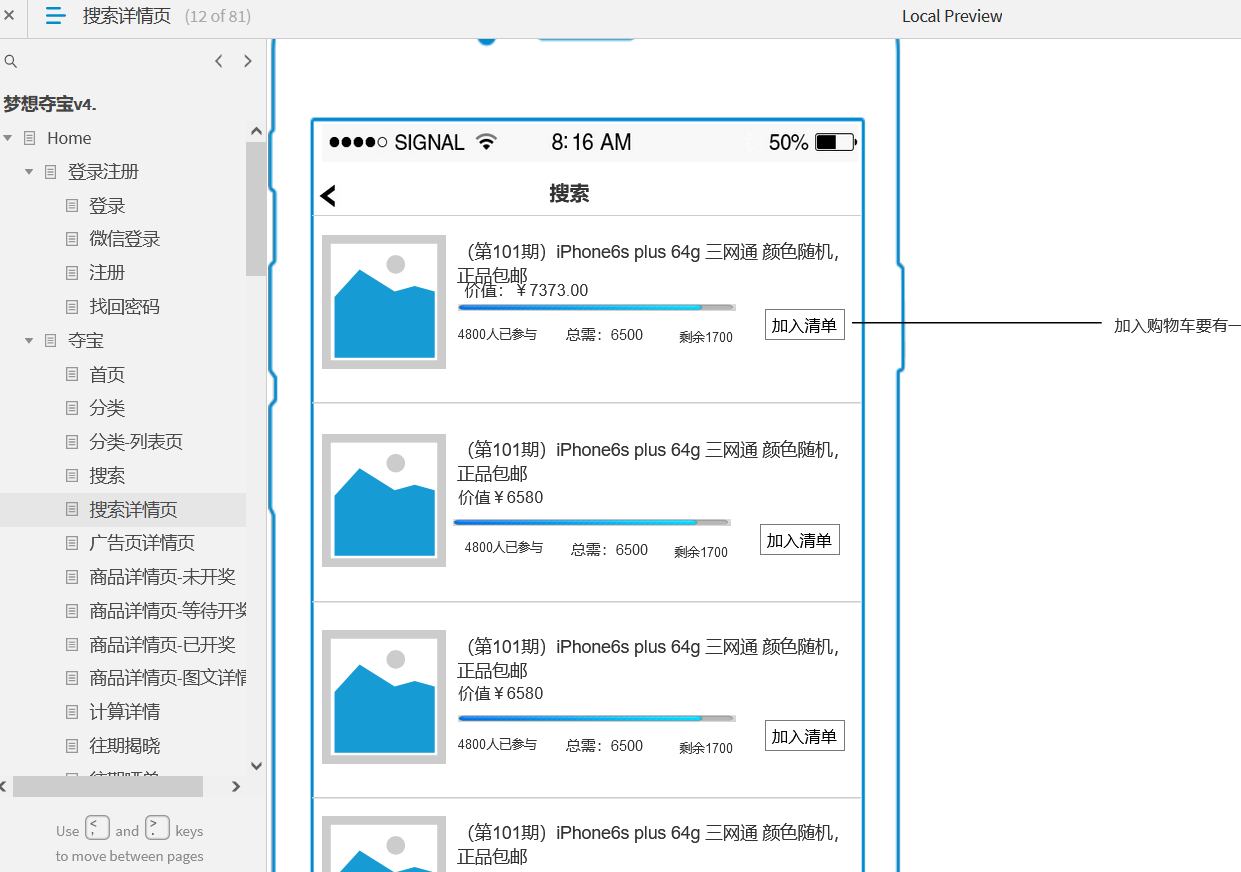The height and width of the screenshot is (872, 1241).
Task: Click page icon beside 首页
Action: tap(71, 375)
